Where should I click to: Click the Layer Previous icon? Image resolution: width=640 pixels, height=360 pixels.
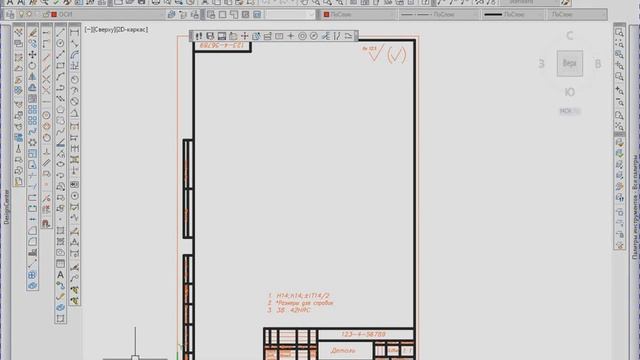[x=183, y=15]
